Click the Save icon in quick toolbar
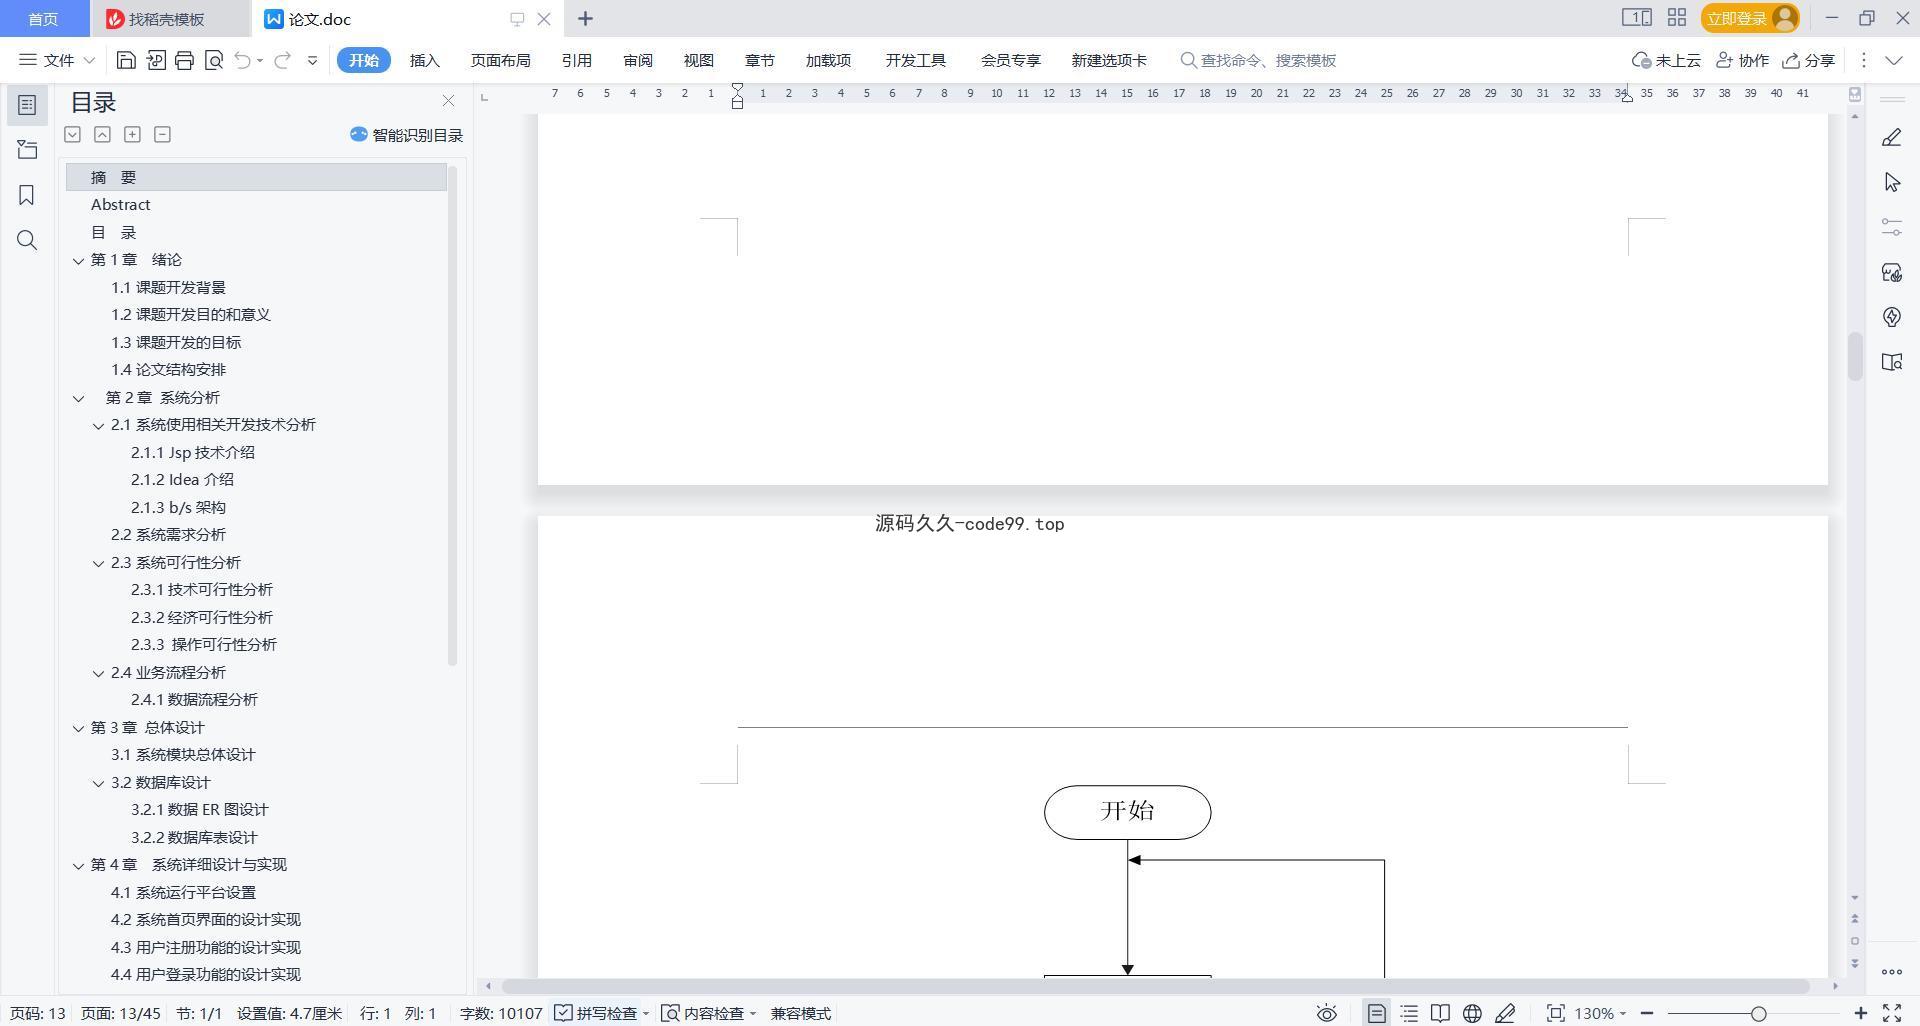Viewport: 1920px width, 1026px height. coord(126,60)
